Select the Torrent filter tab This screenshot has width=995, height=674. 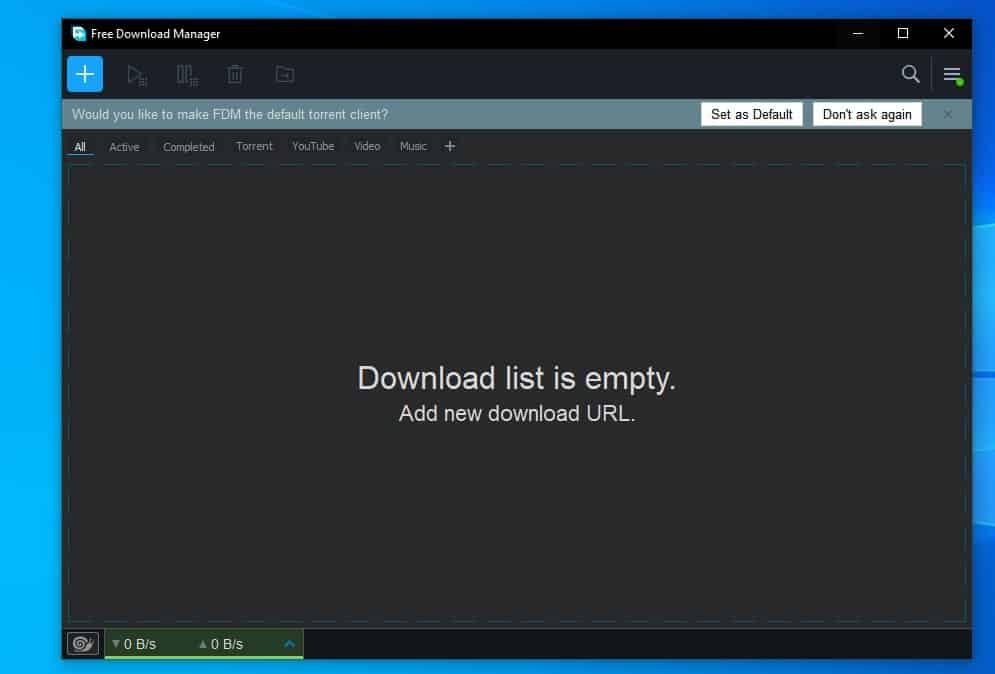pyautogui.click(x=254, y=146)
